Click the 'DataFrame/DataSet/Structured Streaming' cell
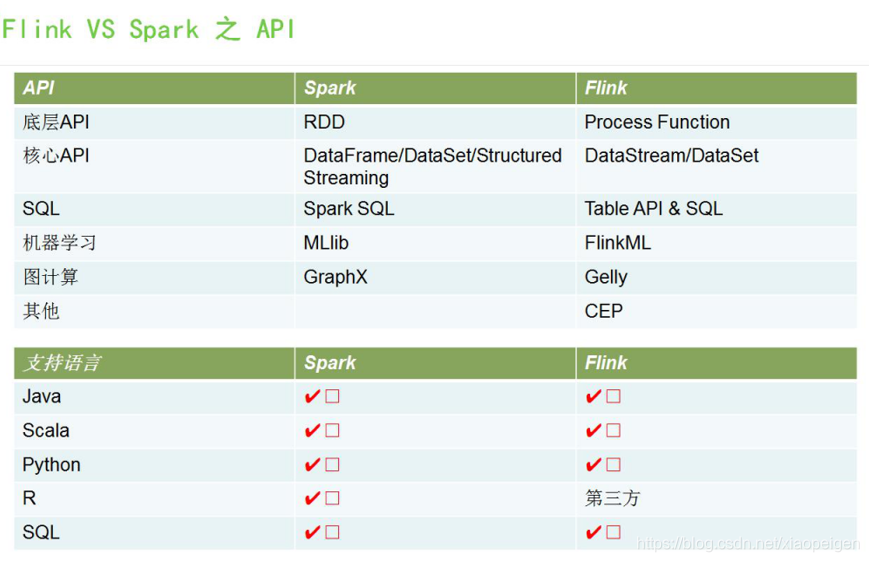Viewport: 869px width, 562px height. (x=433, y=166)
